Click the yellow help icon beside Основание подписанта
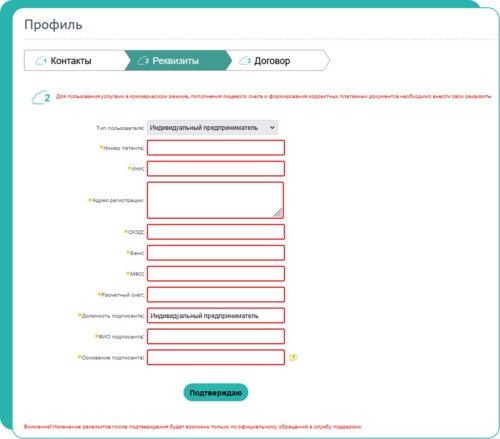 click(293, 358)
